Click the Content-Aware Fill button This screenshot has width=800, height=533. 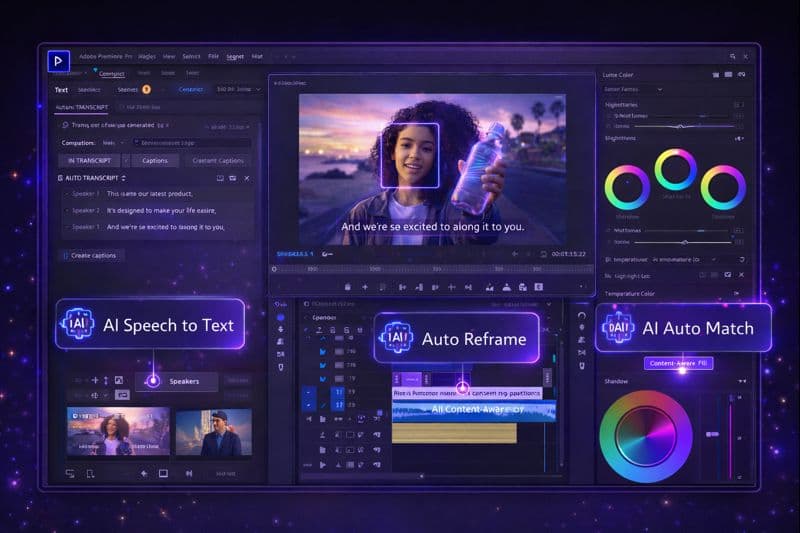[x=678, y=363]
